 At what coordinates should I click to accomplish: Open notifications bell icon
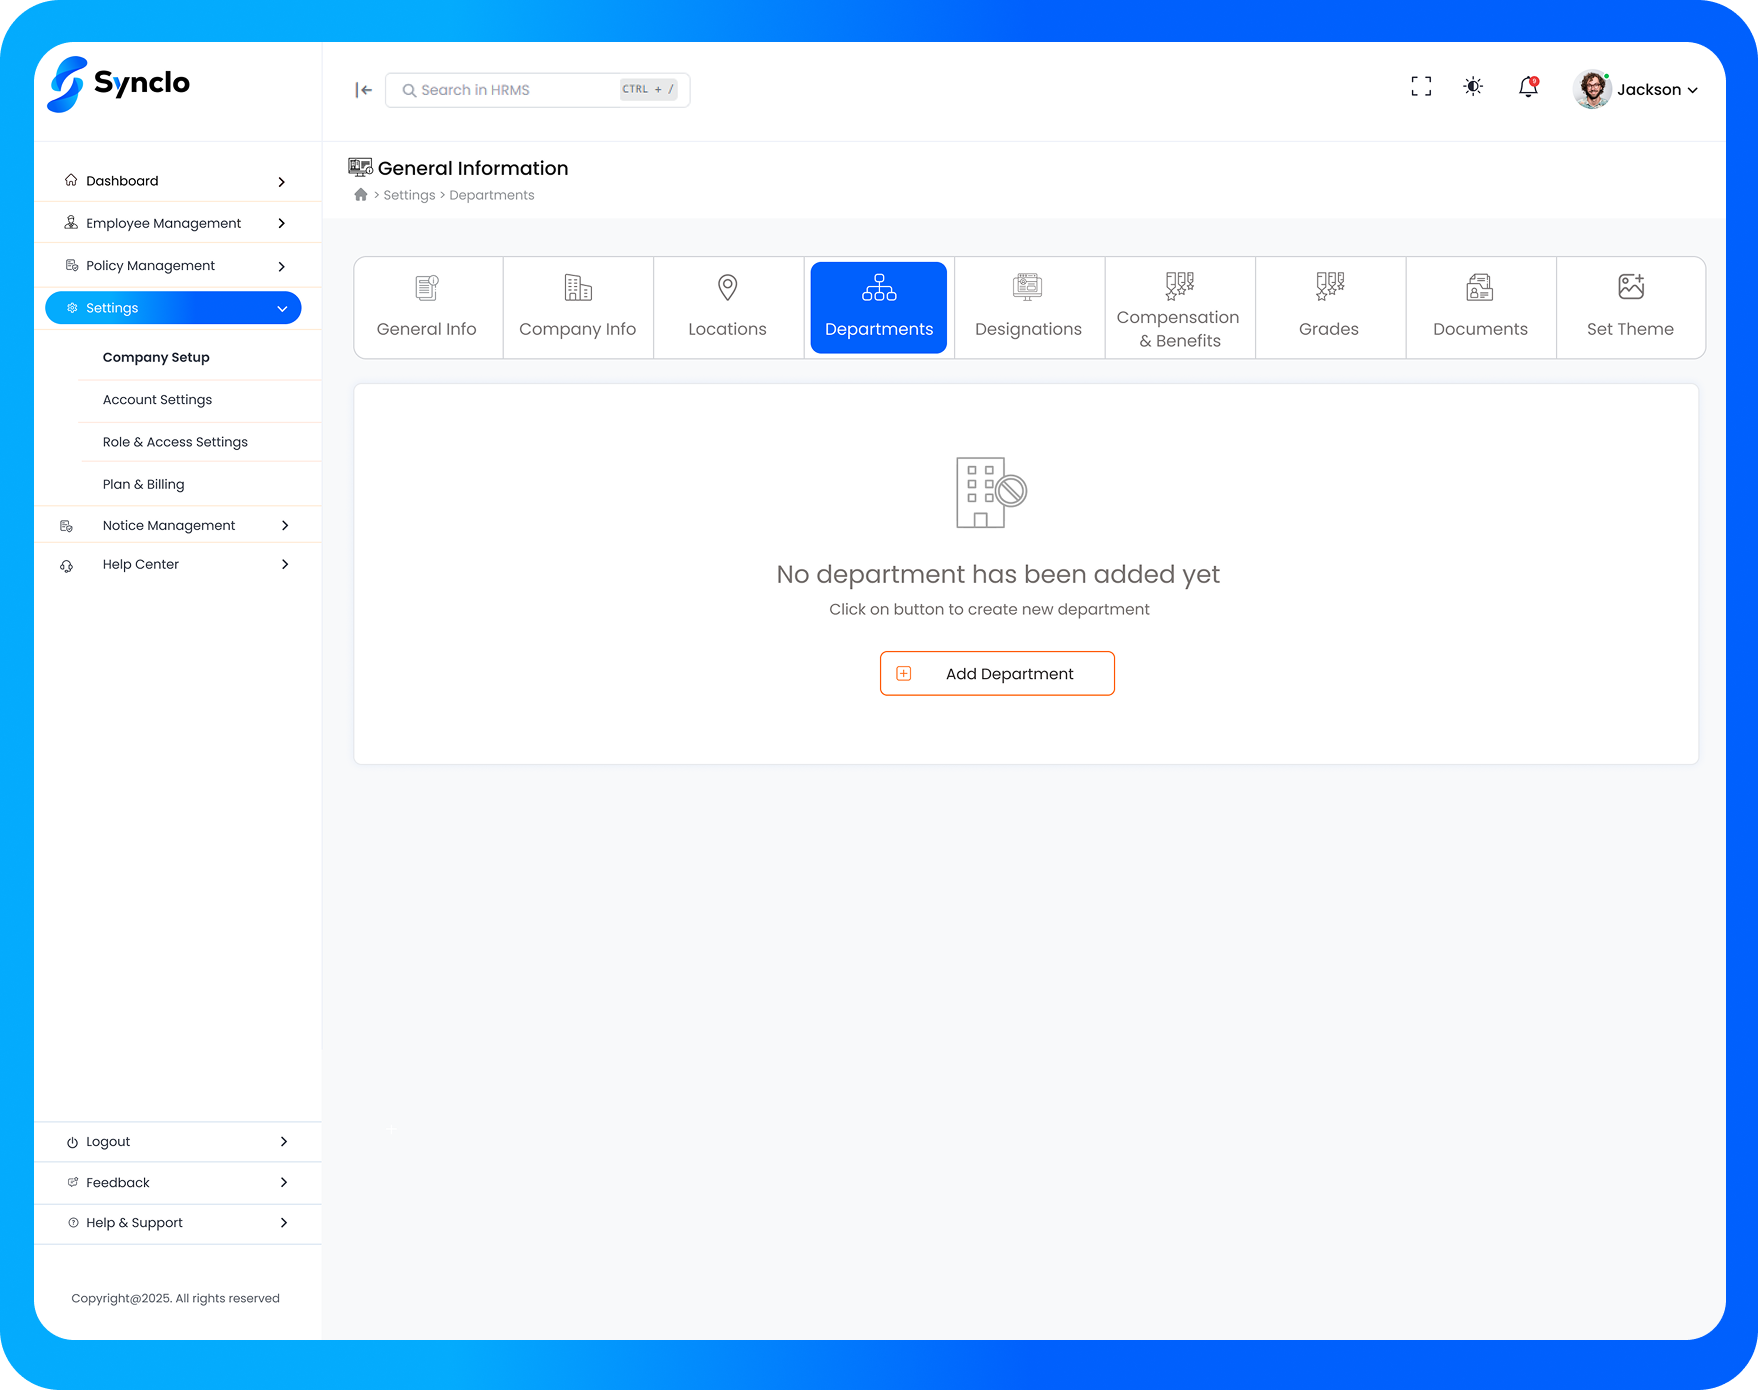point(1528,87)
